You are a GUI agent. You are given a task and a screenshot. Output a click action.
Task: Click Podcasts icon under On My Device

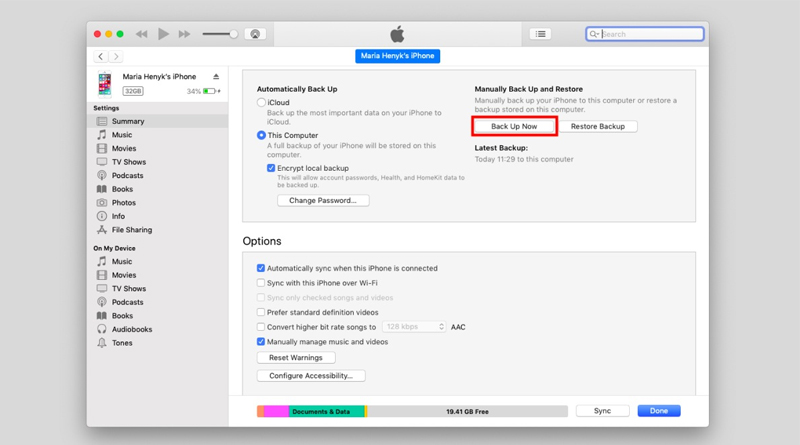coord(102,302)
